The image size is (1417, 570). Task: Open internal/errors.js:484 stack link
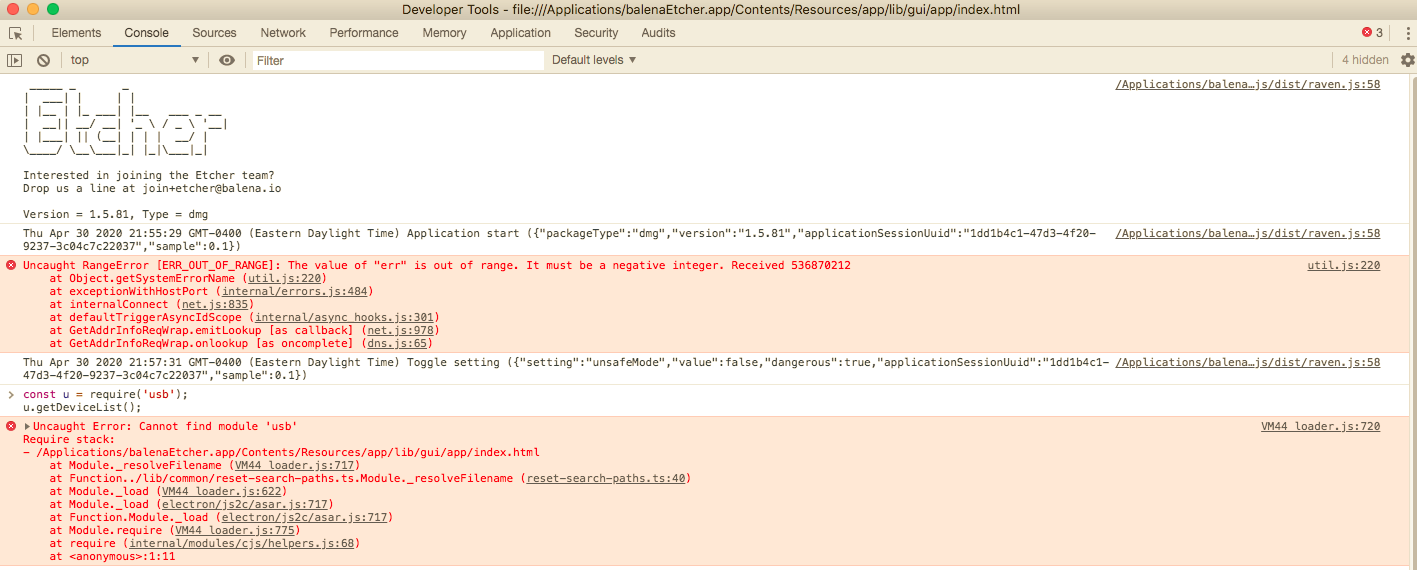pyautogui.click(x=295, y=291)
